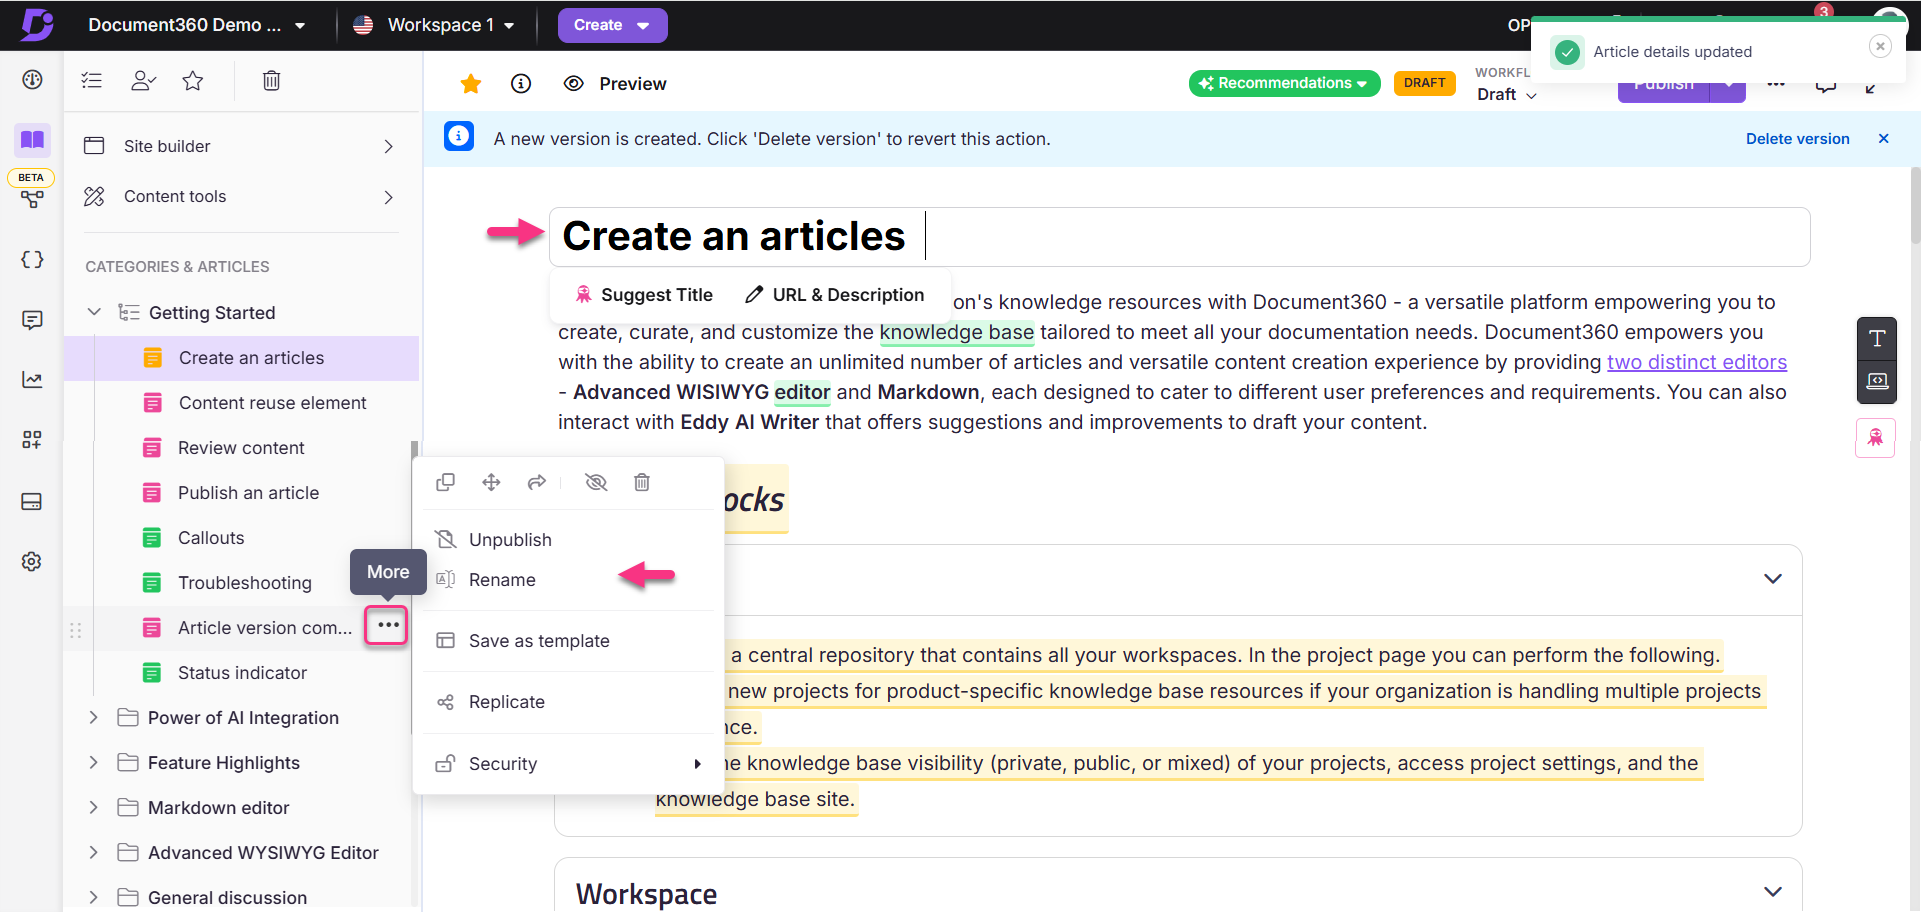Open the Security submenu
The width and height of the screenshot is (1921, 912).
click(x=567, y=764)
